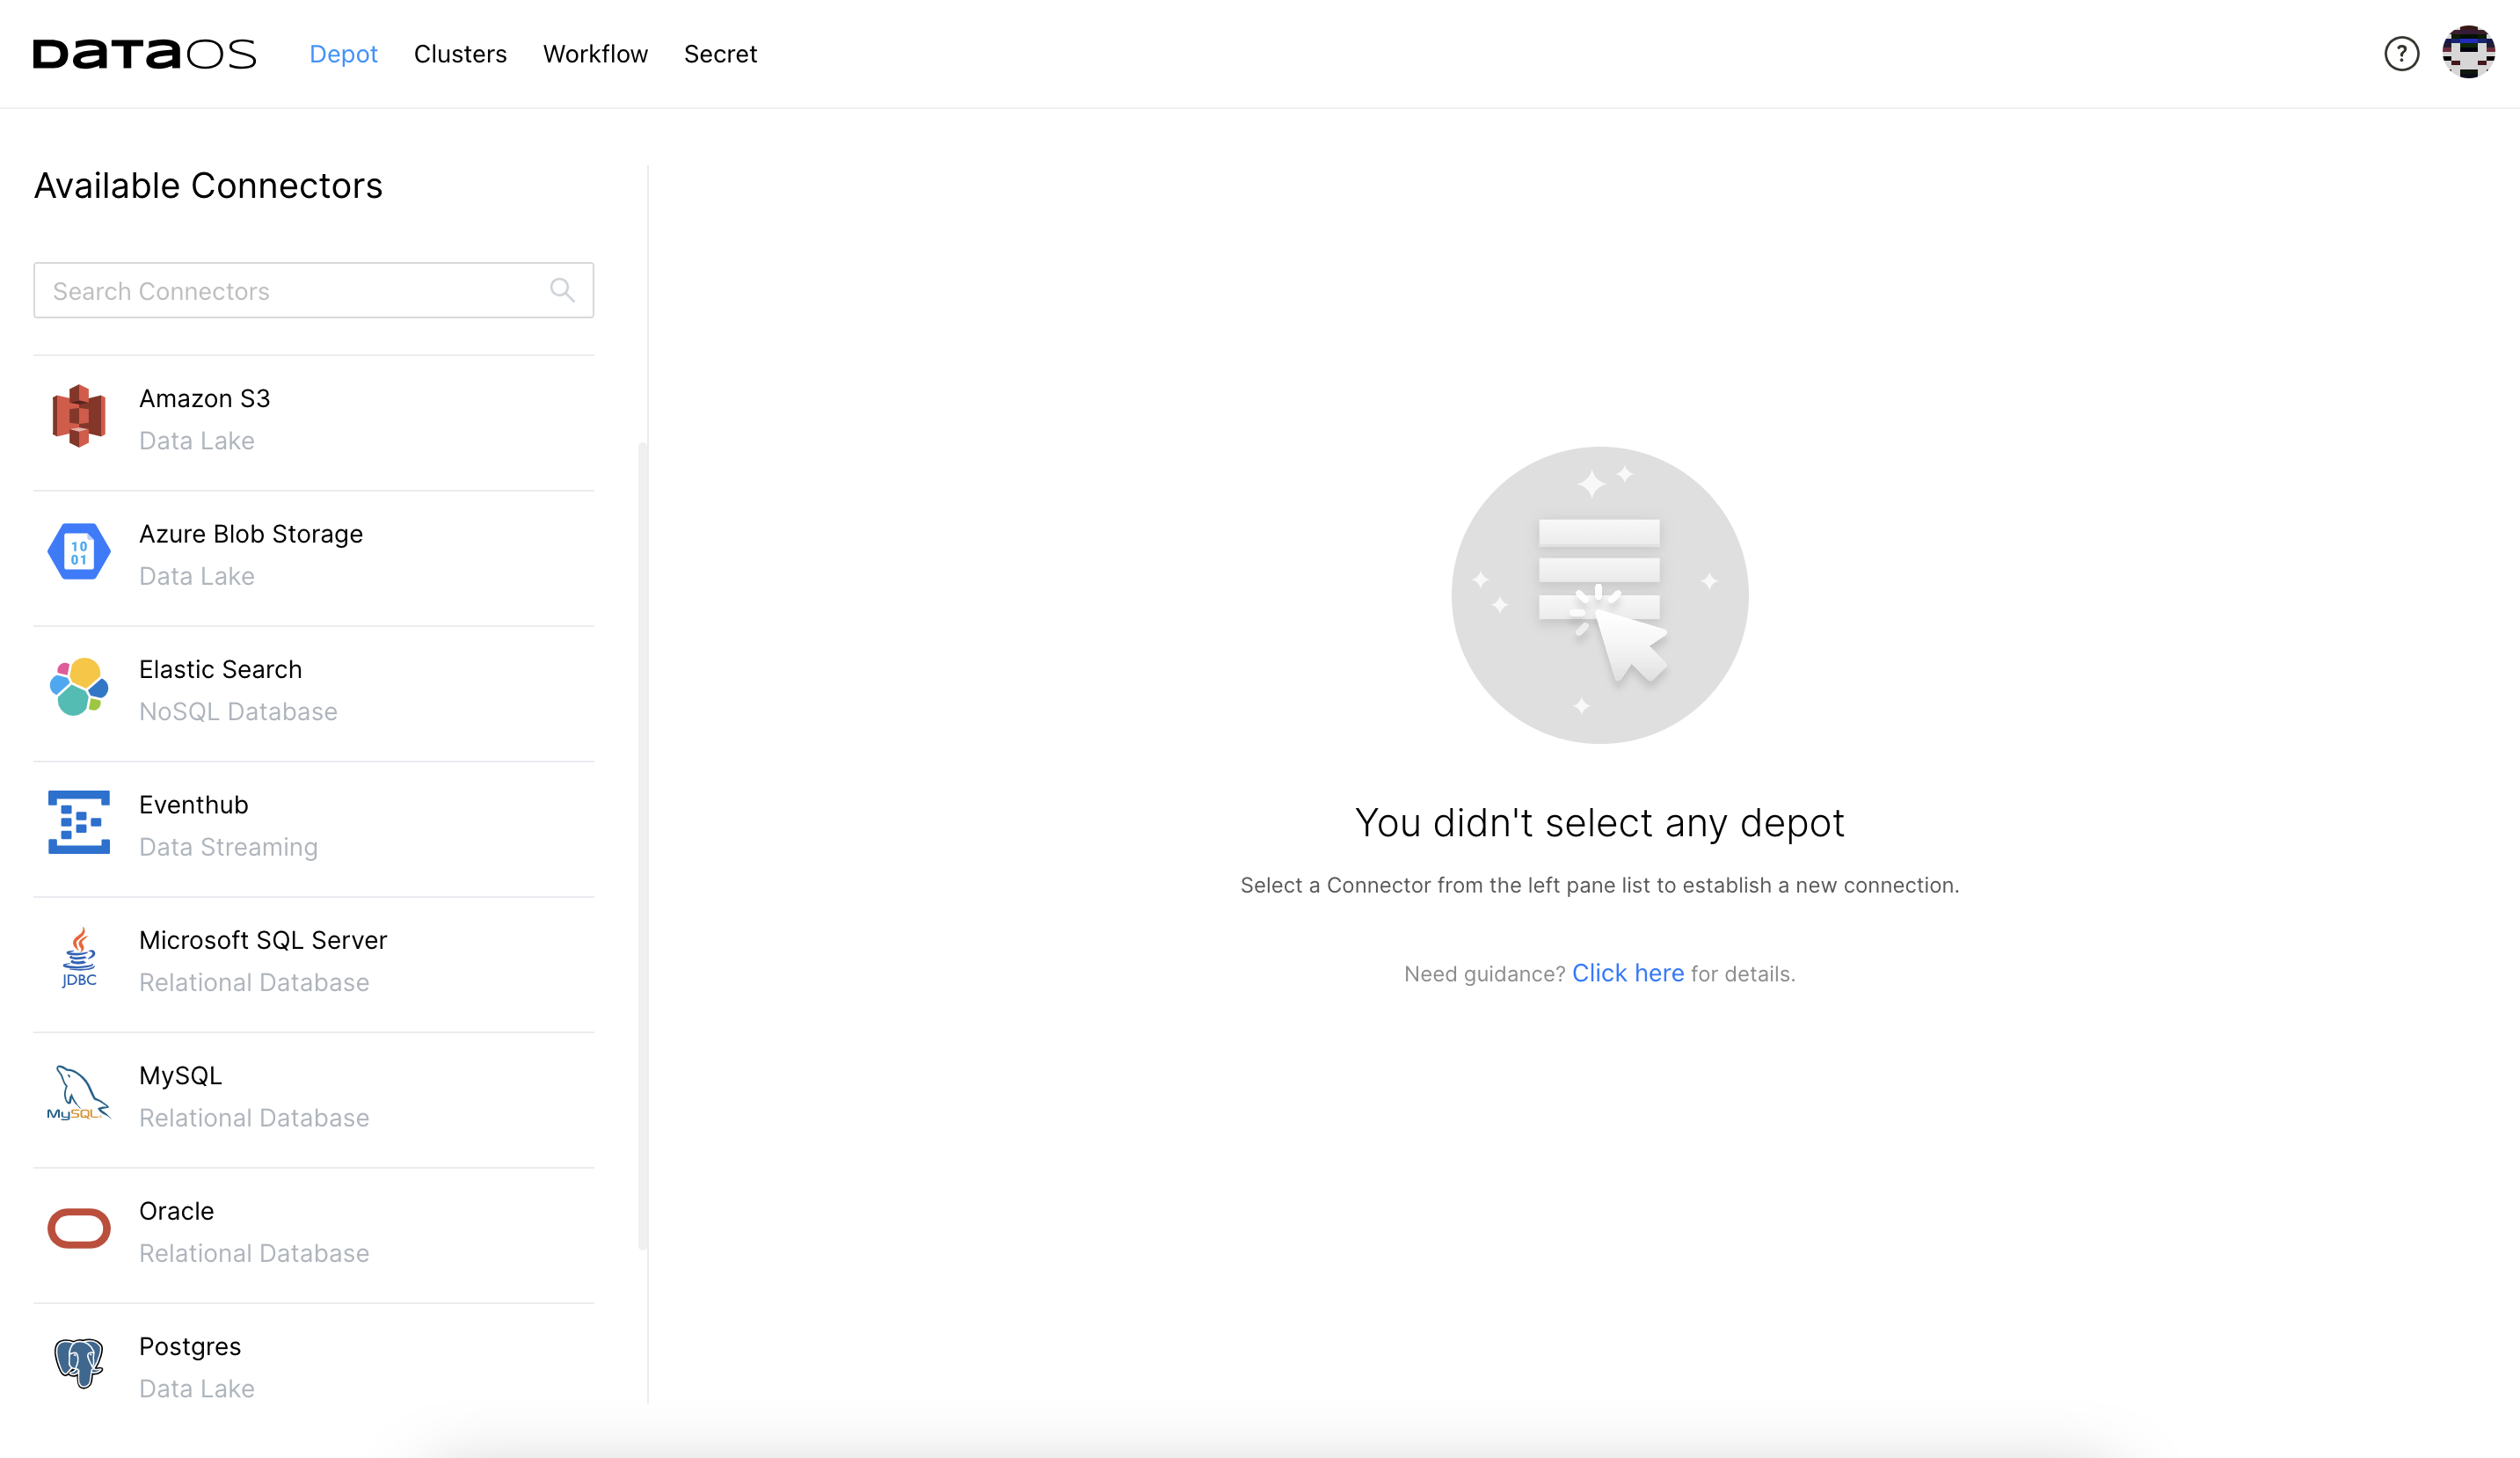The width and height of the screenshot is (2520, 1458).
Task: Click the search magnifier icon
Action: (x=562, y=291)
